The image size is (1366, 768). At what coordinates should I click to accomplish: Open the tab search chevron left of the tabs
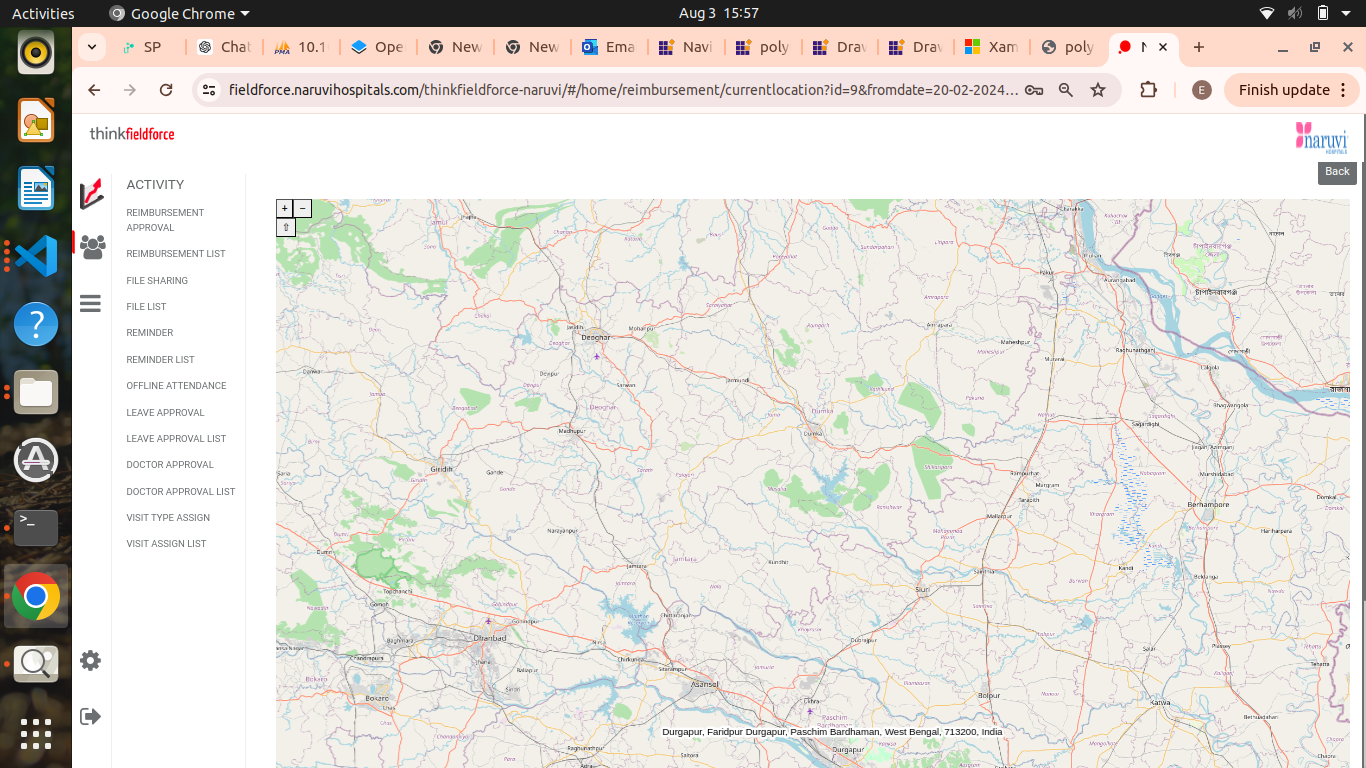tap(91, 47)
